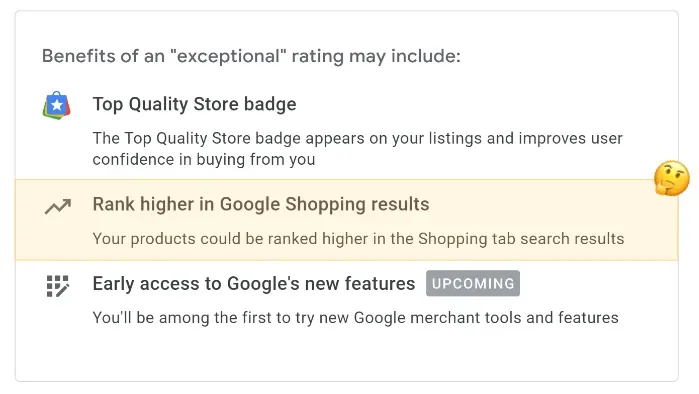The height and width of the screenshot is (394, 699).
Task: Select the Rank higher in Google Shopping results heading
Action: [x=261, y=205]
